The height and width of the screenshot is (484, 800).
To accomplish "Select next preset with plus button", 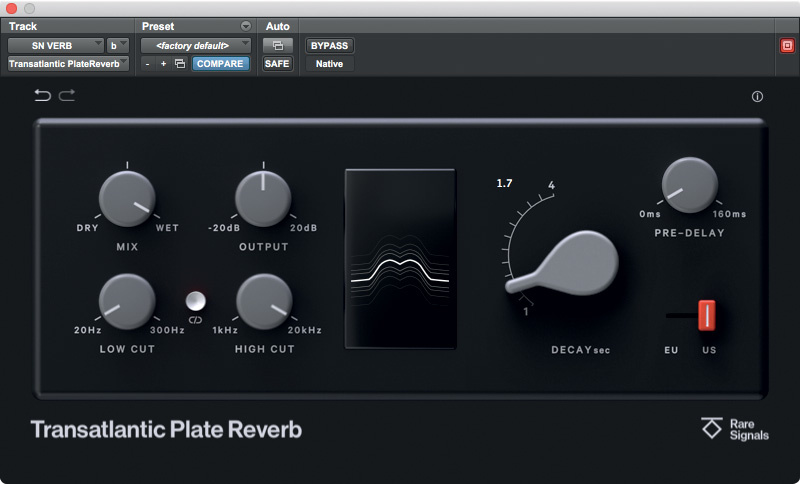I will (x=163, y=64).
